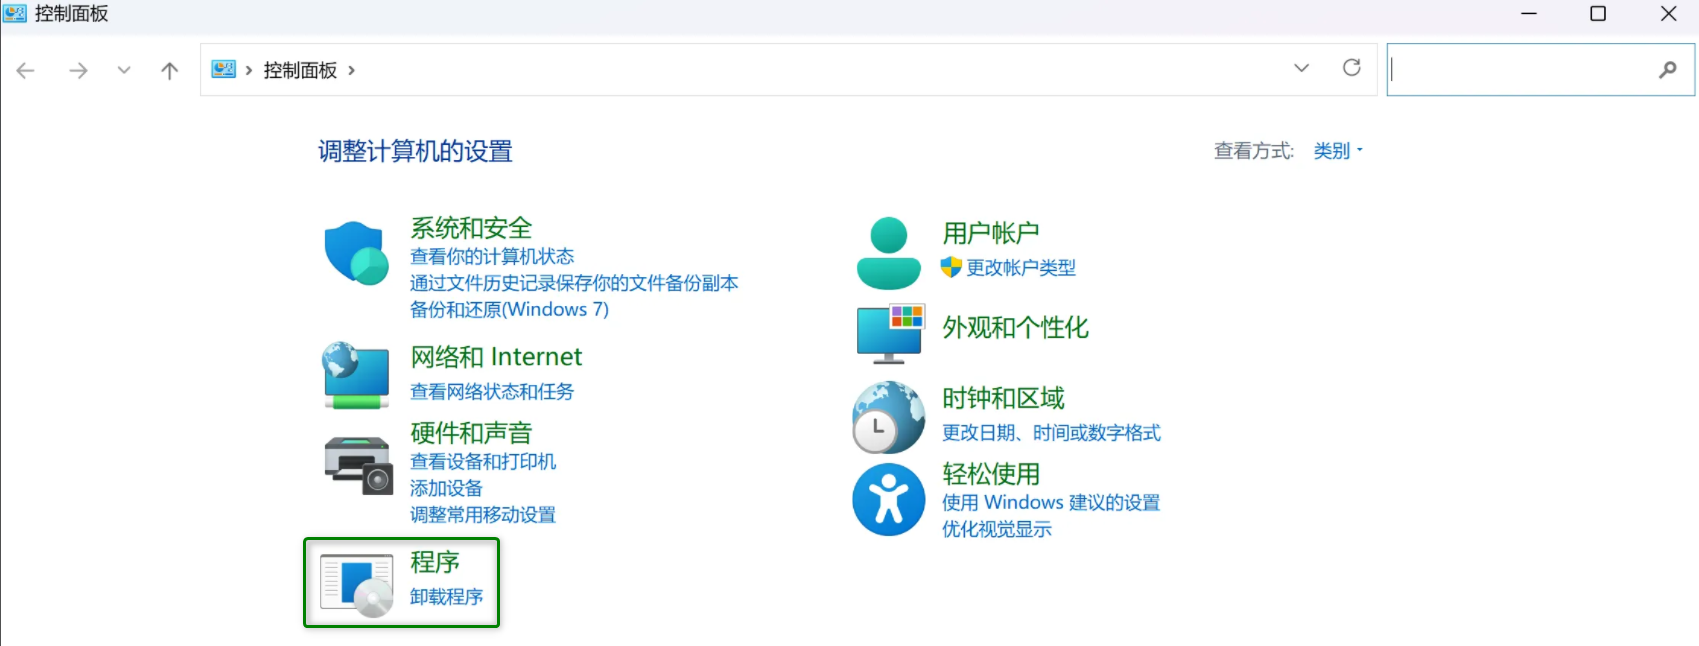This screenshot has height=646, width=1699.
Task: Click the 控制面板 breadcrumb in address bar
Action: coord(300,70)
